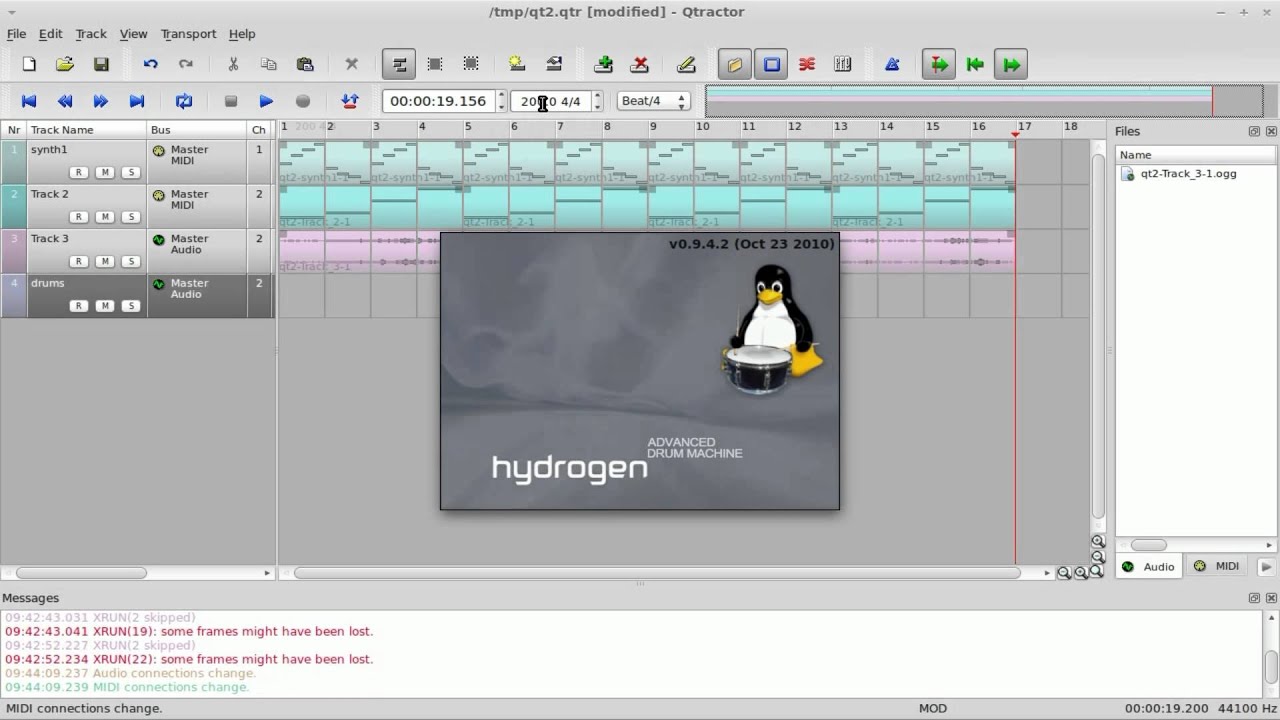Jump backward to session start
The height and width of the screenshot is (720, 1280).
(x=29, y=101)
